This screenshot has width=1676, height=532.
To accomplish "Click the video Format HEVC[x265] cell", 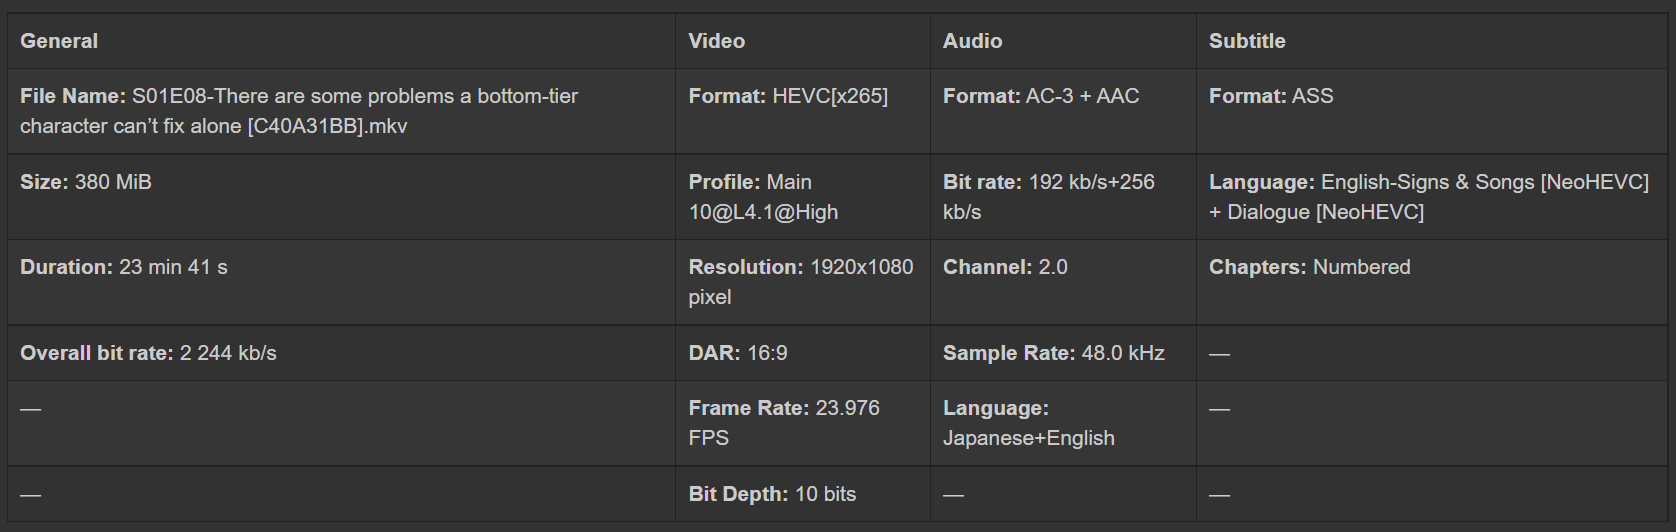I will pyautogui.click(x=788, y=96).
